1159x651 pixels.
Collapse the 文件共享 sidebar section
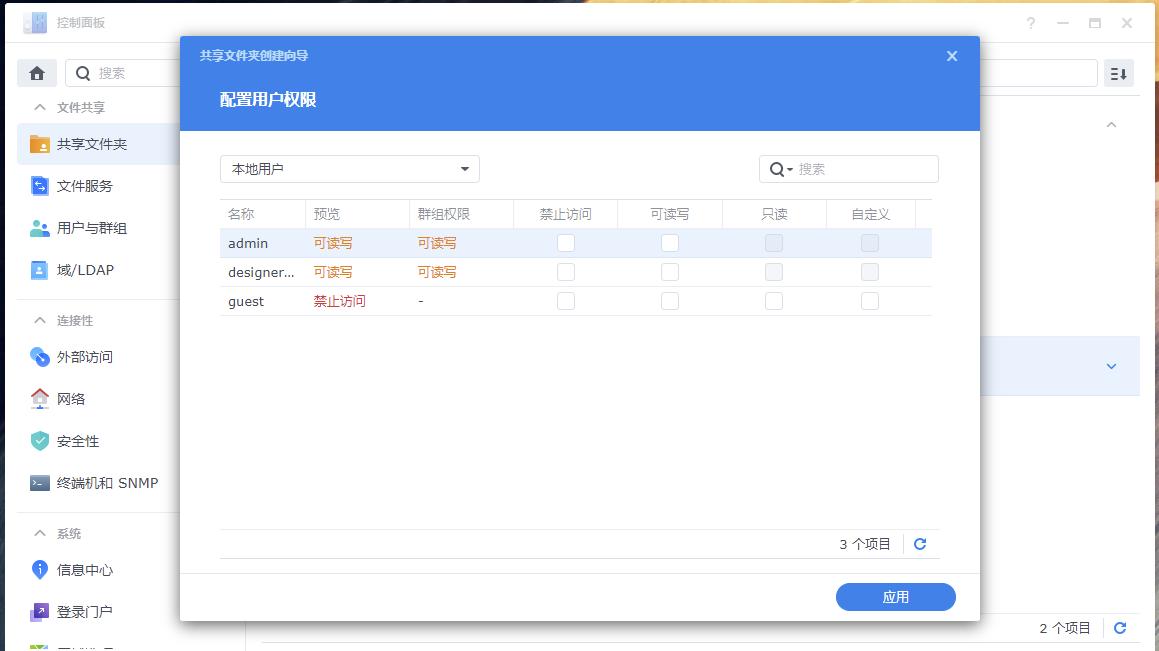(x=38, y=107)
